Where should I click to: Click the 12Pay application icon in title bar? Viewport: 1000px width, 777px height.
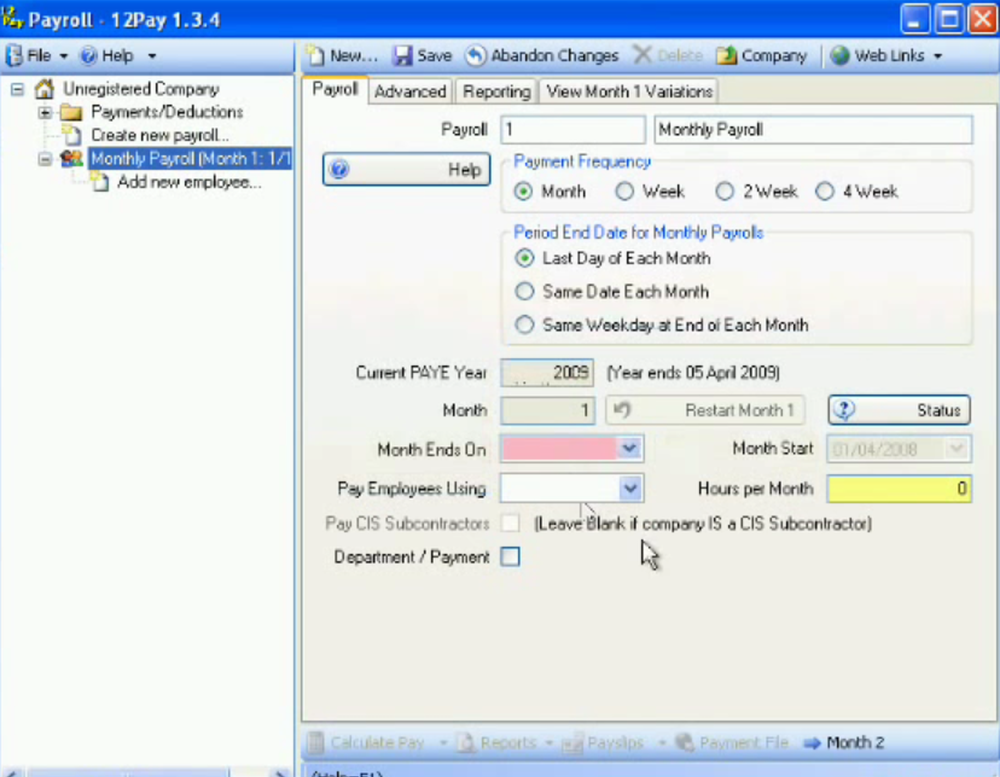(11, 17)
